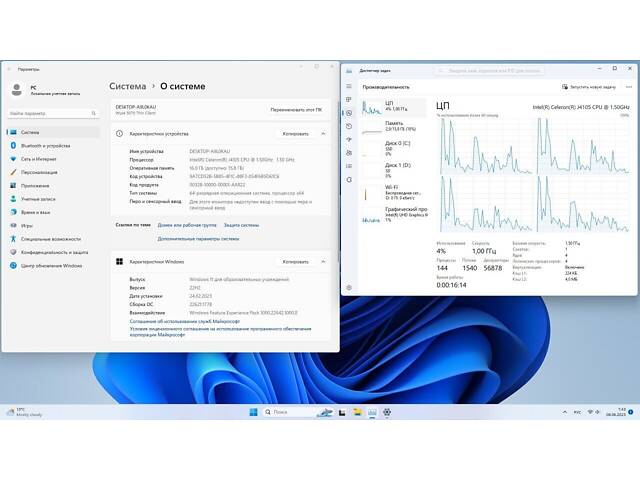Copy Windows specifications with Копировать
The width and height of the screenshot is (640, 480).
296,262
